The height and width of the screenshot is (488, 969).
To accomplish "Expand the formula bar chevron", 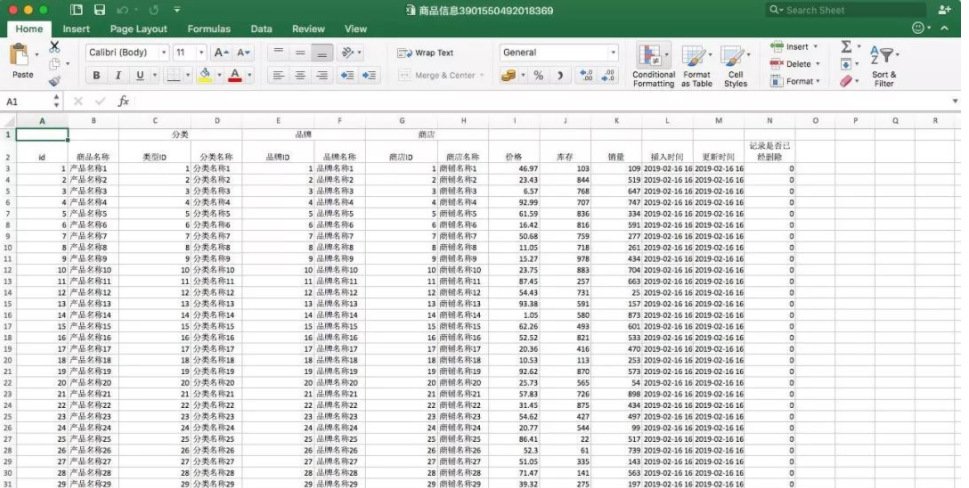I will (955, 101).
